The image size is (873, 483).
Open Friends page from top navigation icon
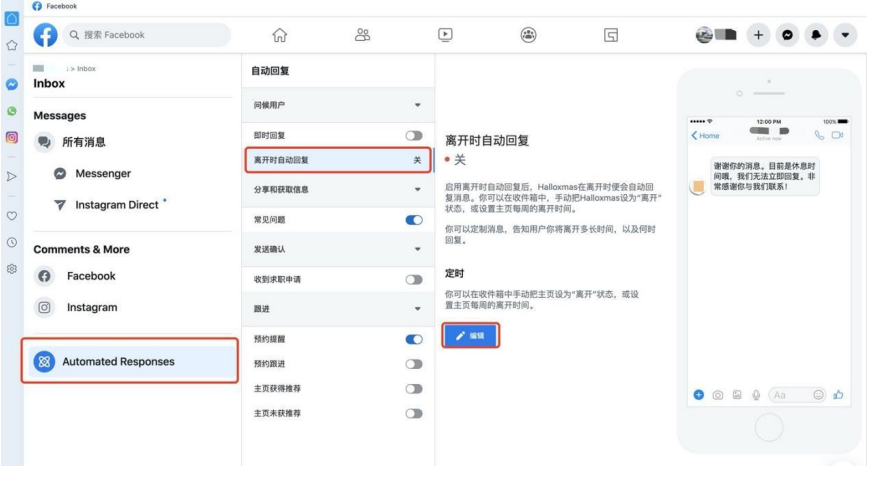tap(362, 35)
